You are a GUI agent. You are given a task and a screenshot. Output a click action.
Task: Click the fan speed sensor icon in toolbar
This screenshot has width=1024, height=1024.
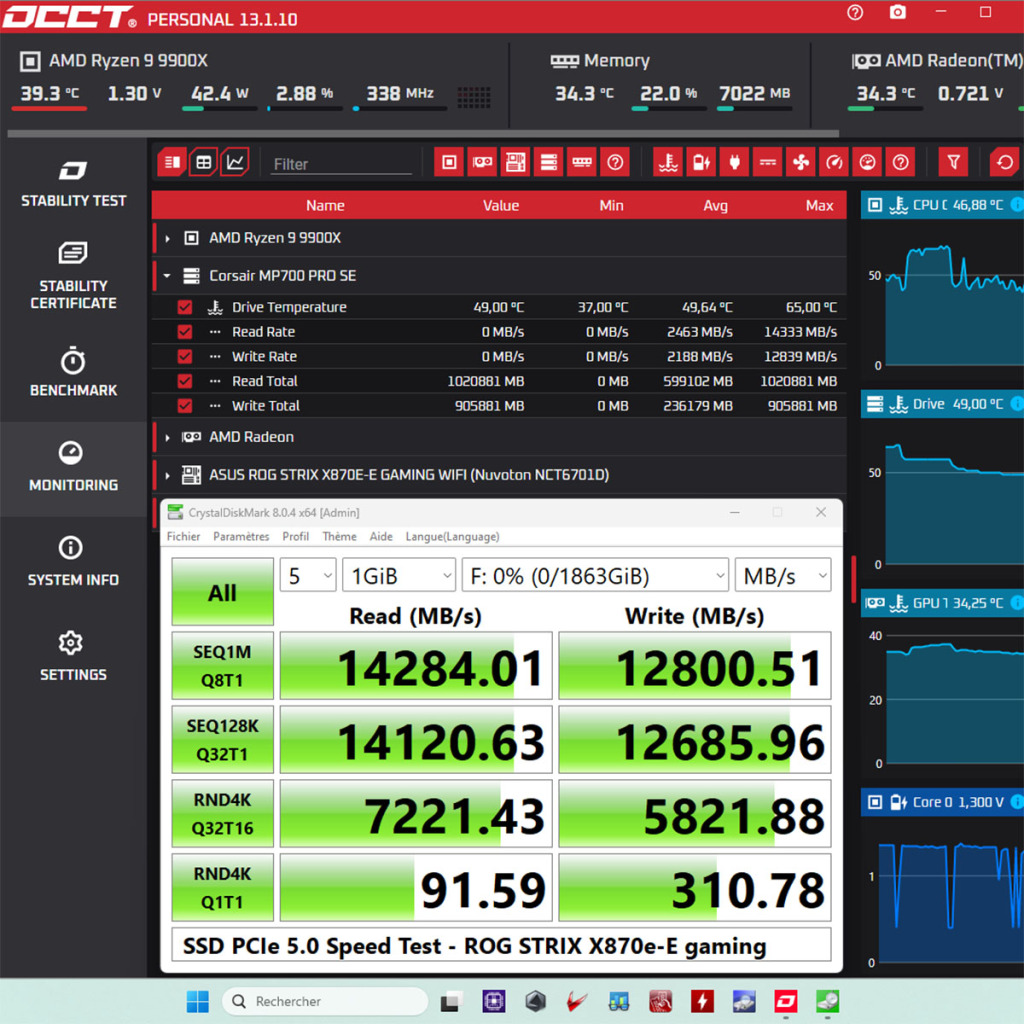[x=800, y=161]
